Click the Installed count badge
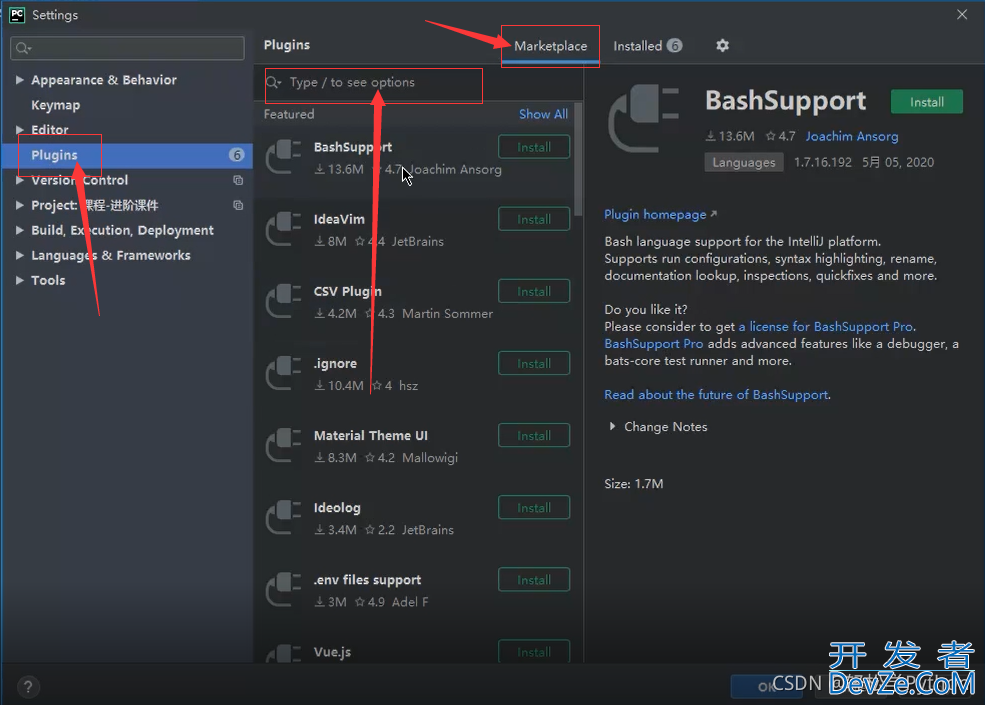 675,46
